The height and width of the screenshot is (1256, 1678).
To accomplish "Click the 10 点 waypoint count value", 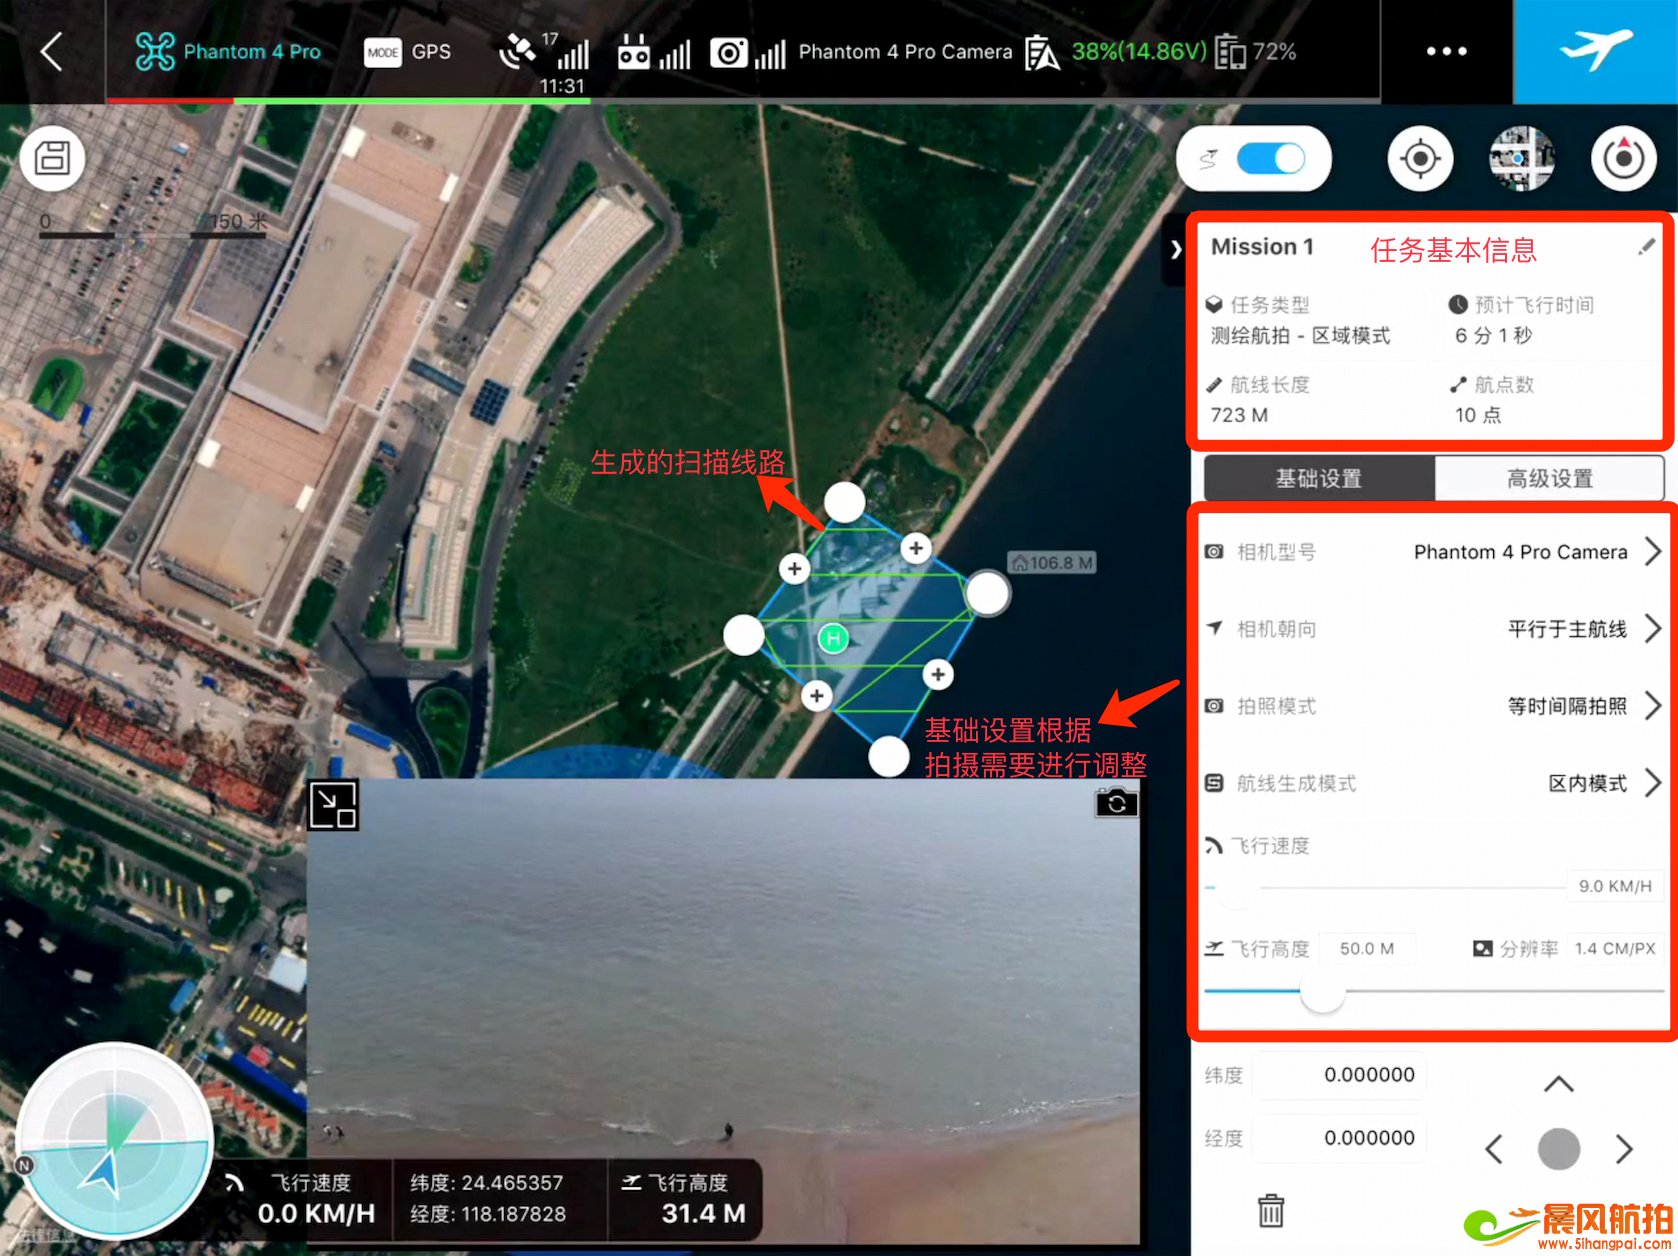I will (x=1478, y=414).
